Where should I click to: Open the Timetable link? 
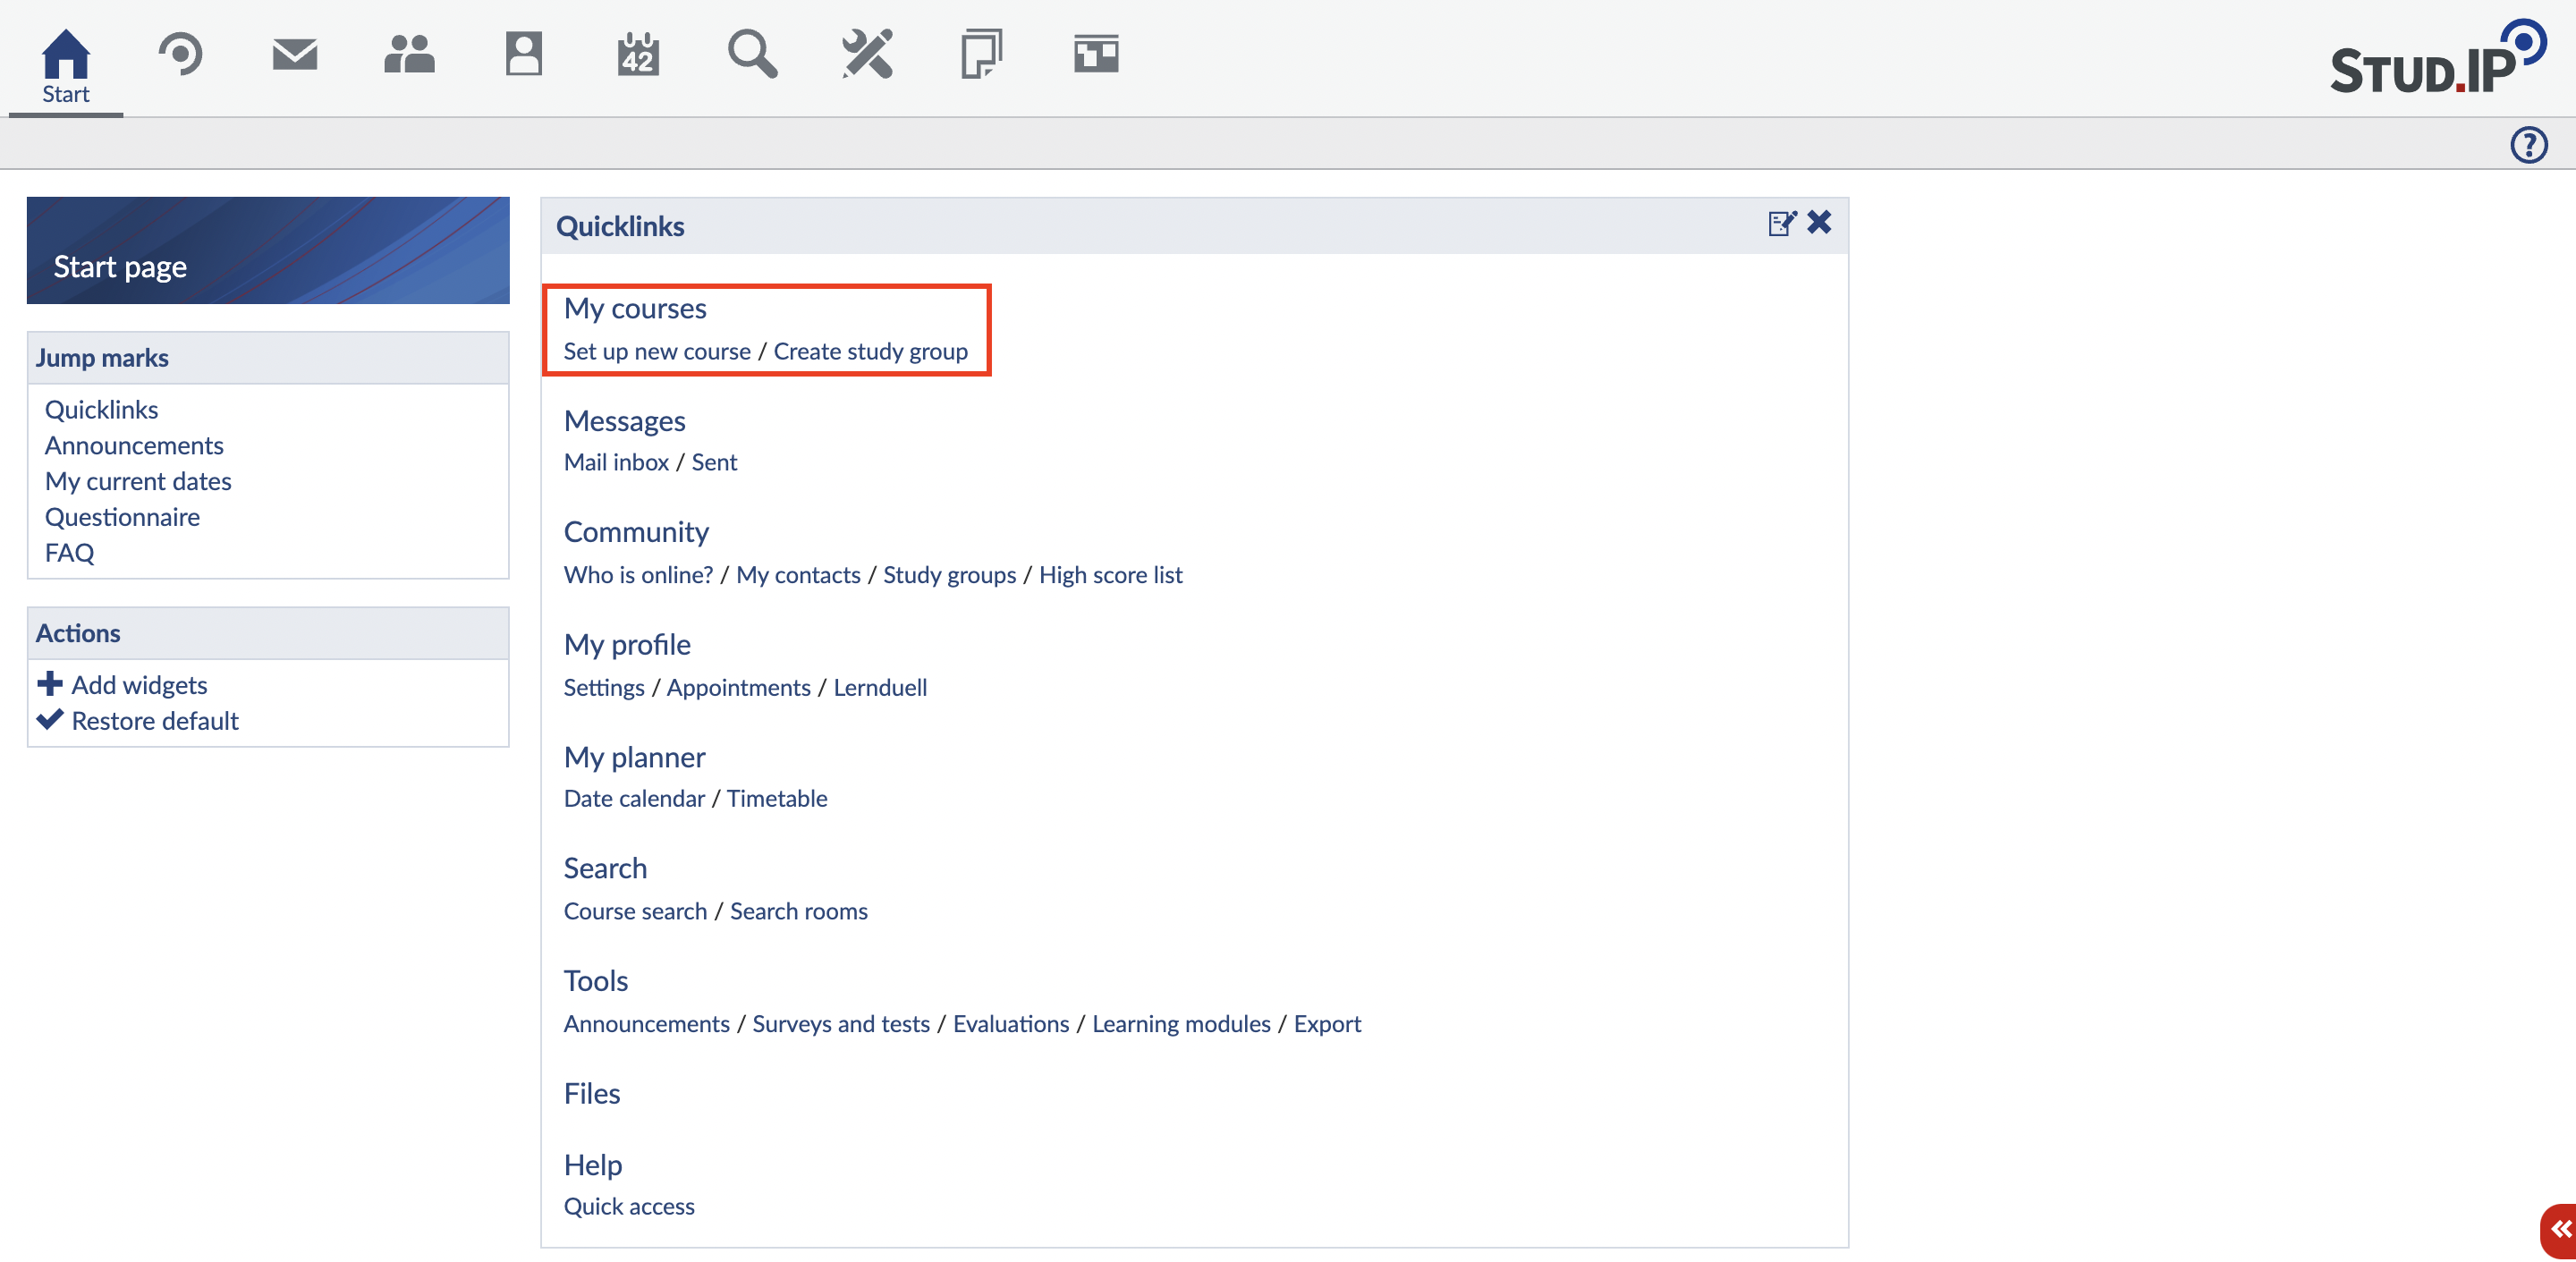pos(776,798)
